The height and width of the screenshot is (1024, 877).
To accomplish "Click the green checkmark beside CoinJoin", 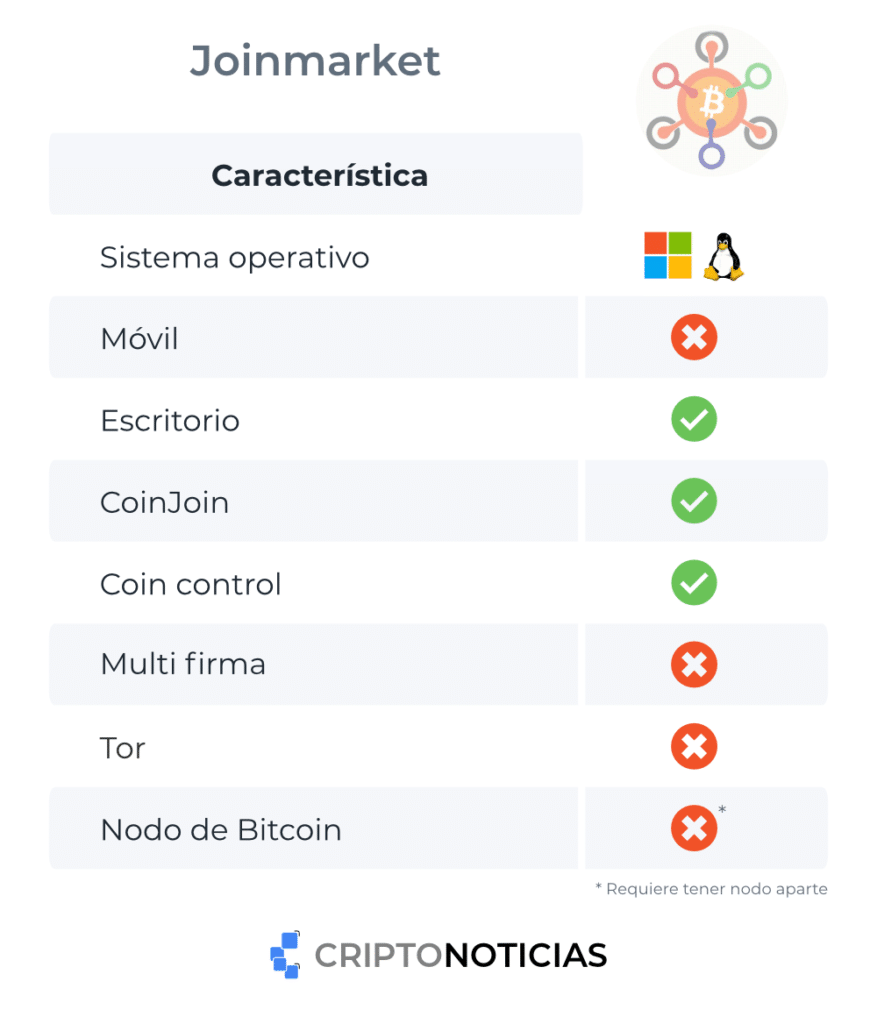I will tap(694, 501).
